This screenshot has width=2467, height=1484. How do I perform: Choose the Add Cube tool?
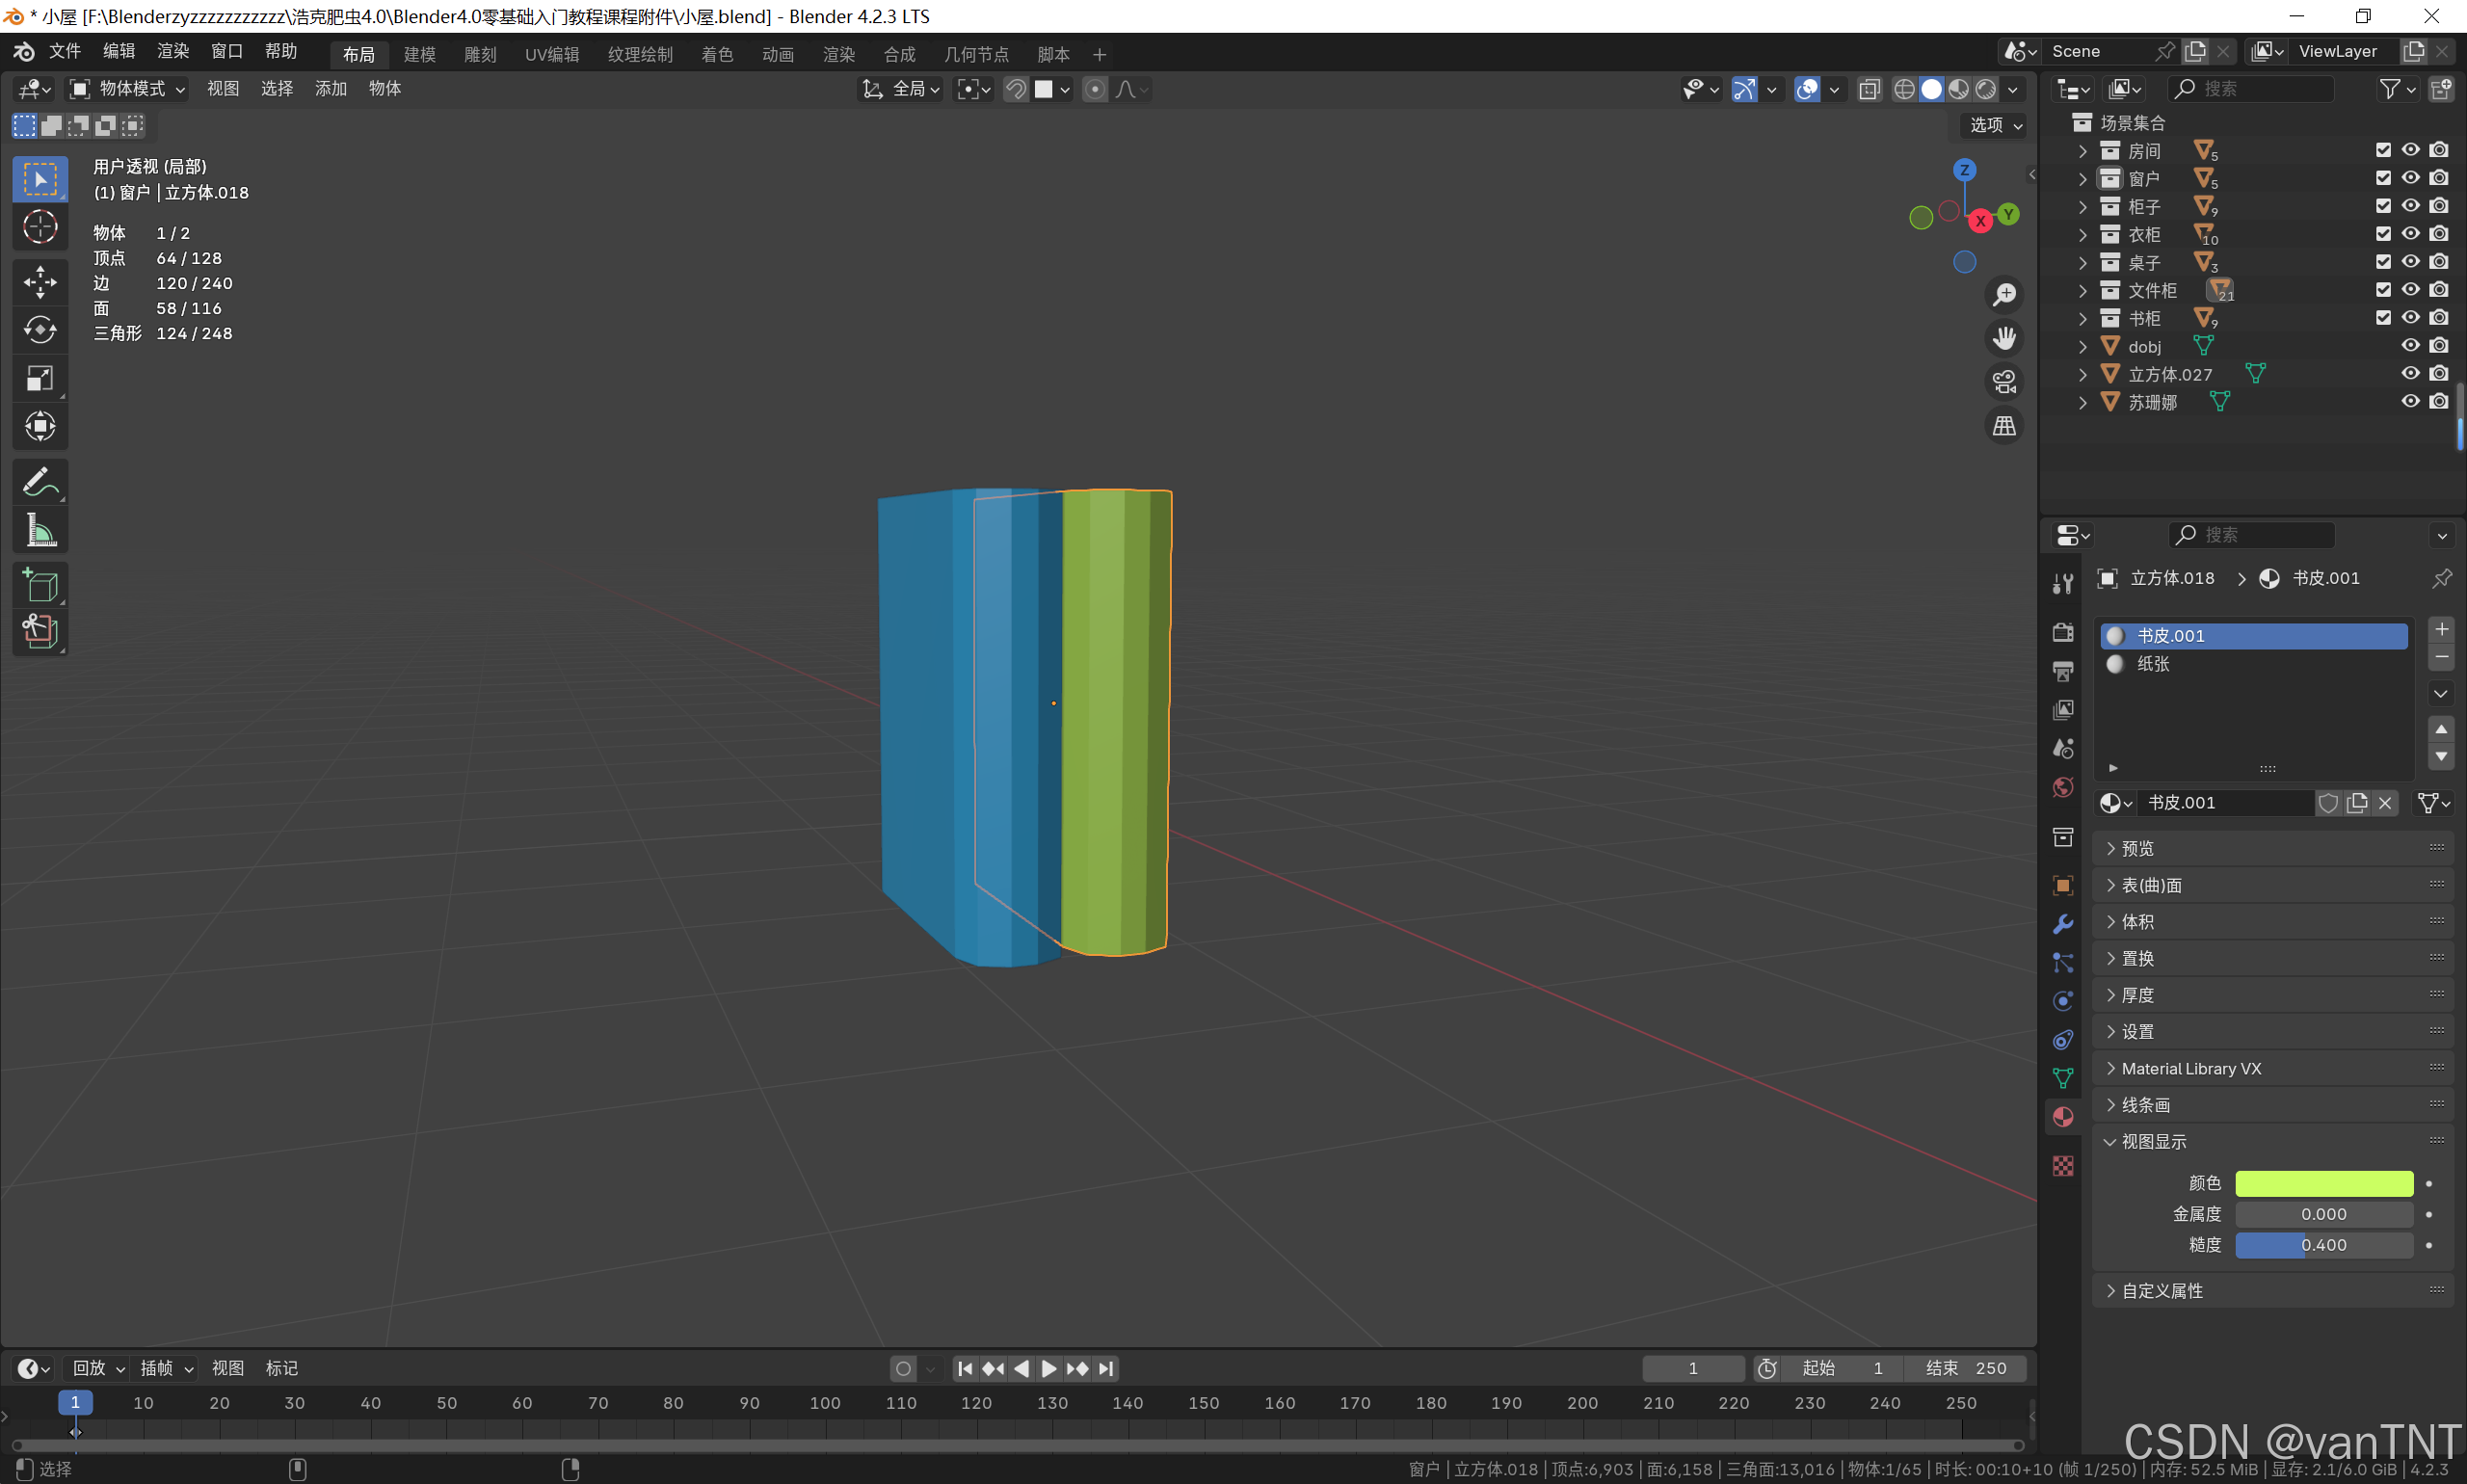40,585
